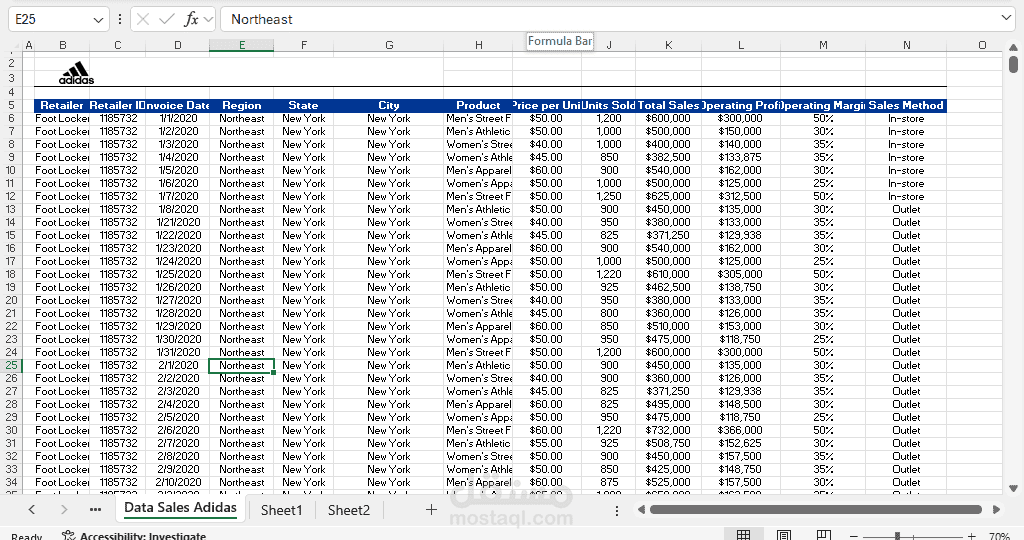Click the Insert Function fx icon

(x=191, y=20)
